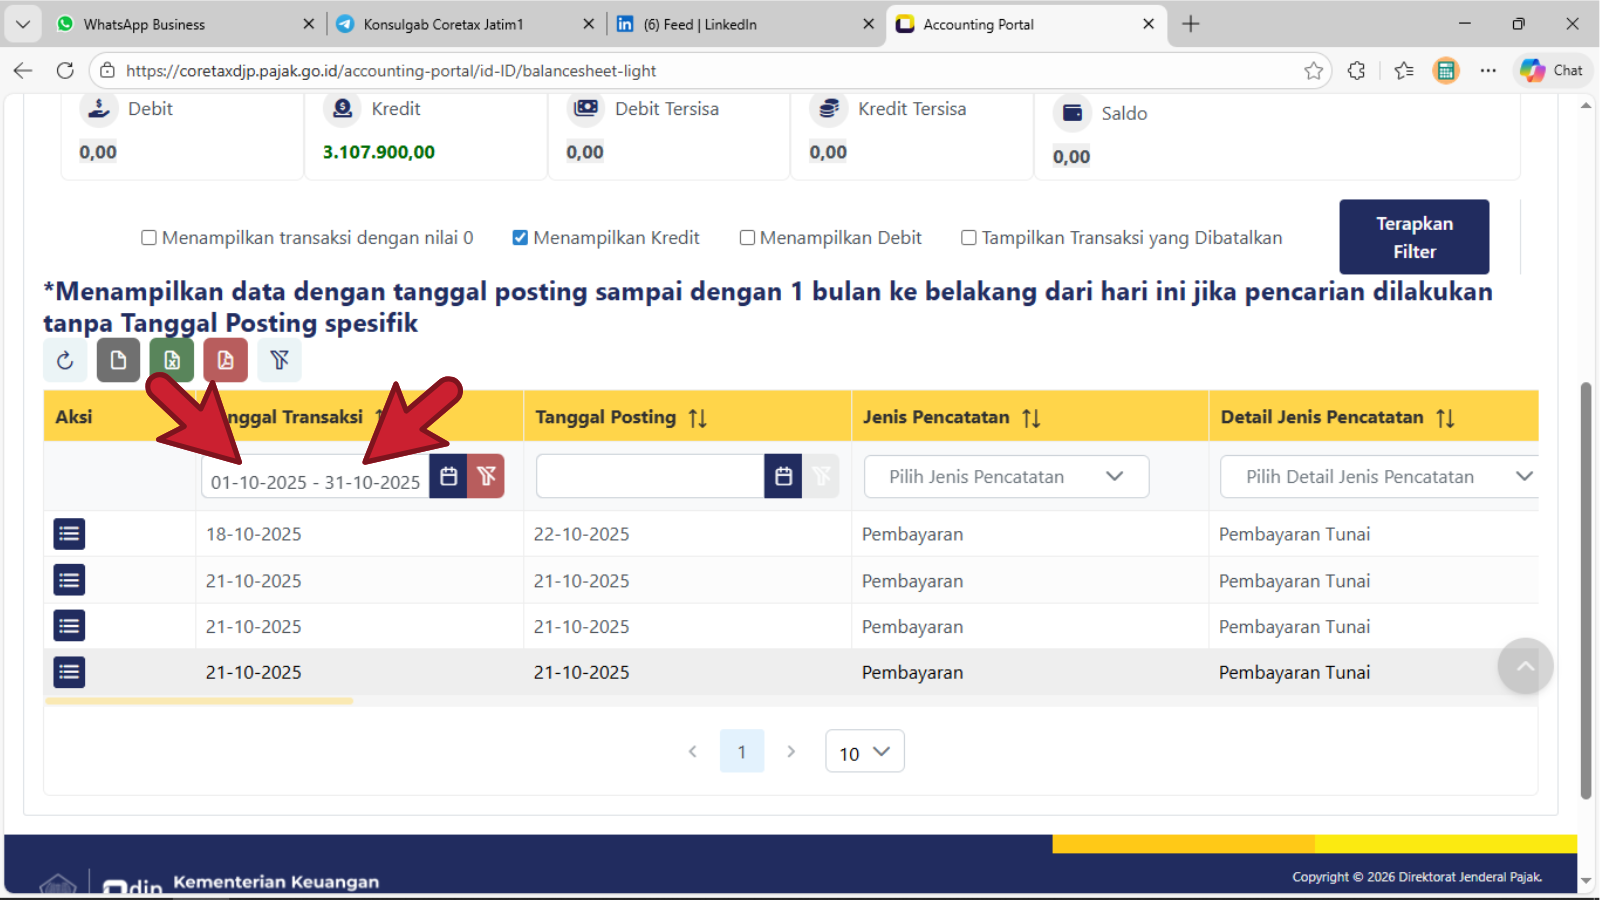Enable Menampilkan transaksi dengan nilai 0

[x=149, y=238]
